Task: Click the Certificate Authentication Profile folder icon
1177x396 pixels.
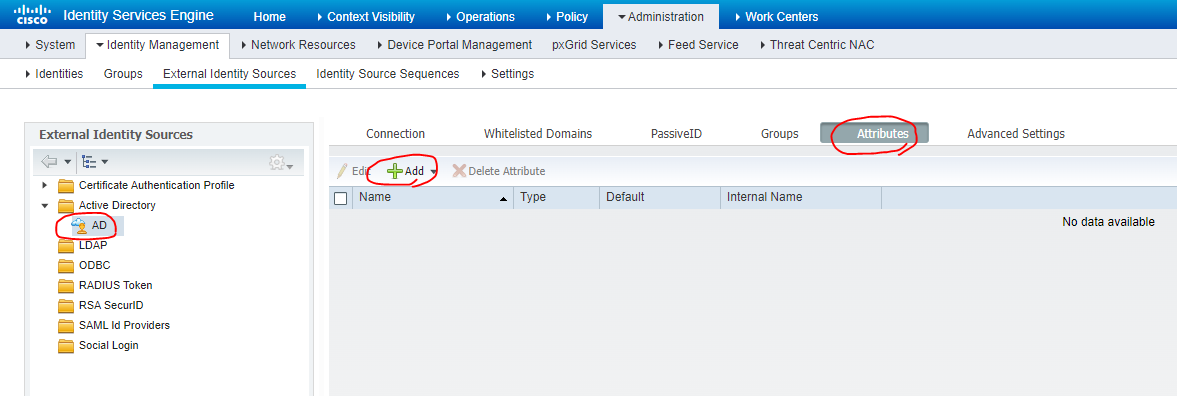Action: pyautogui.click(x=67, y=185)
